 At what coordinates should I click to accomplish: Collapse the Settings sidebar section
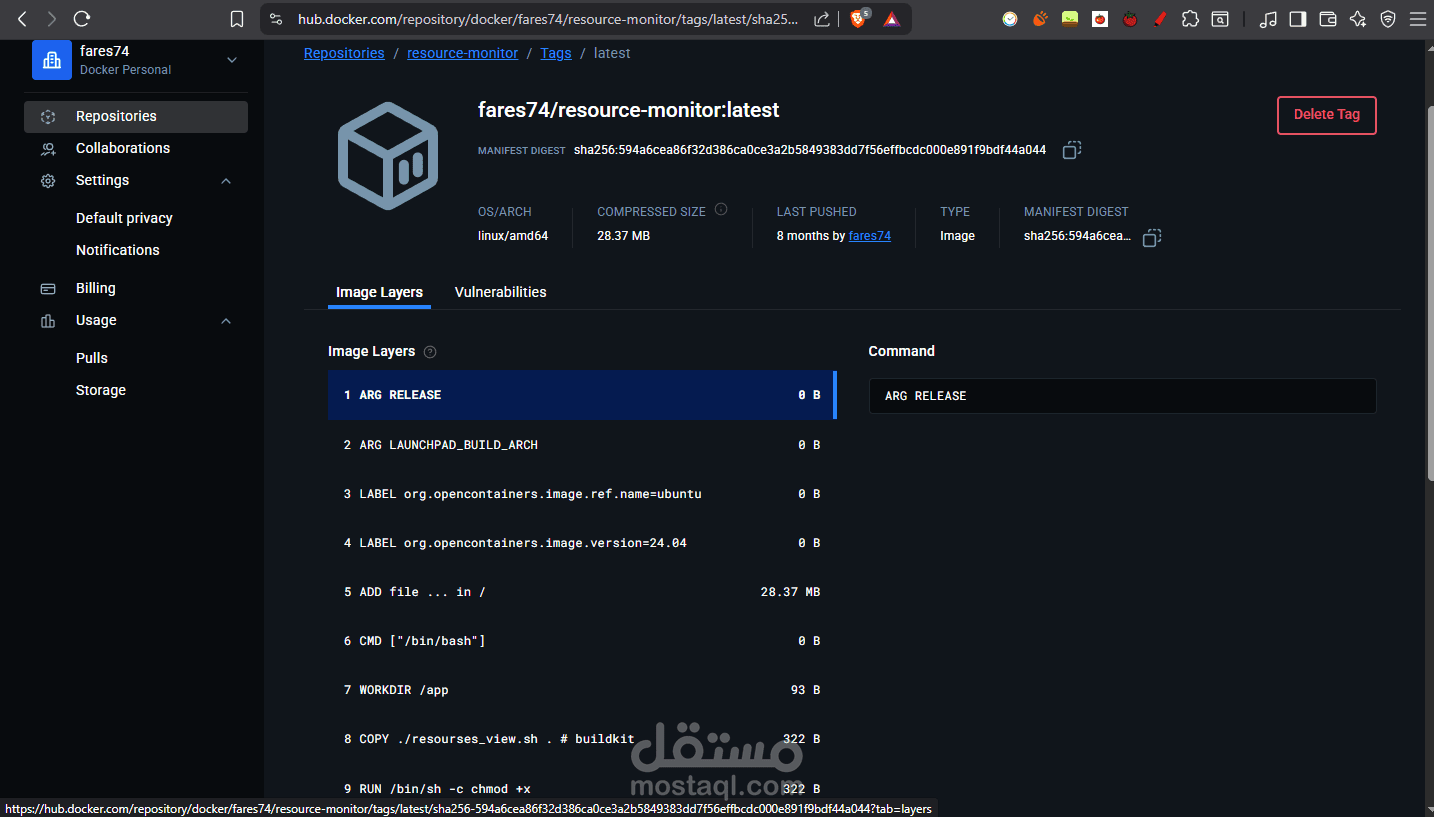[x=226, y=181]
